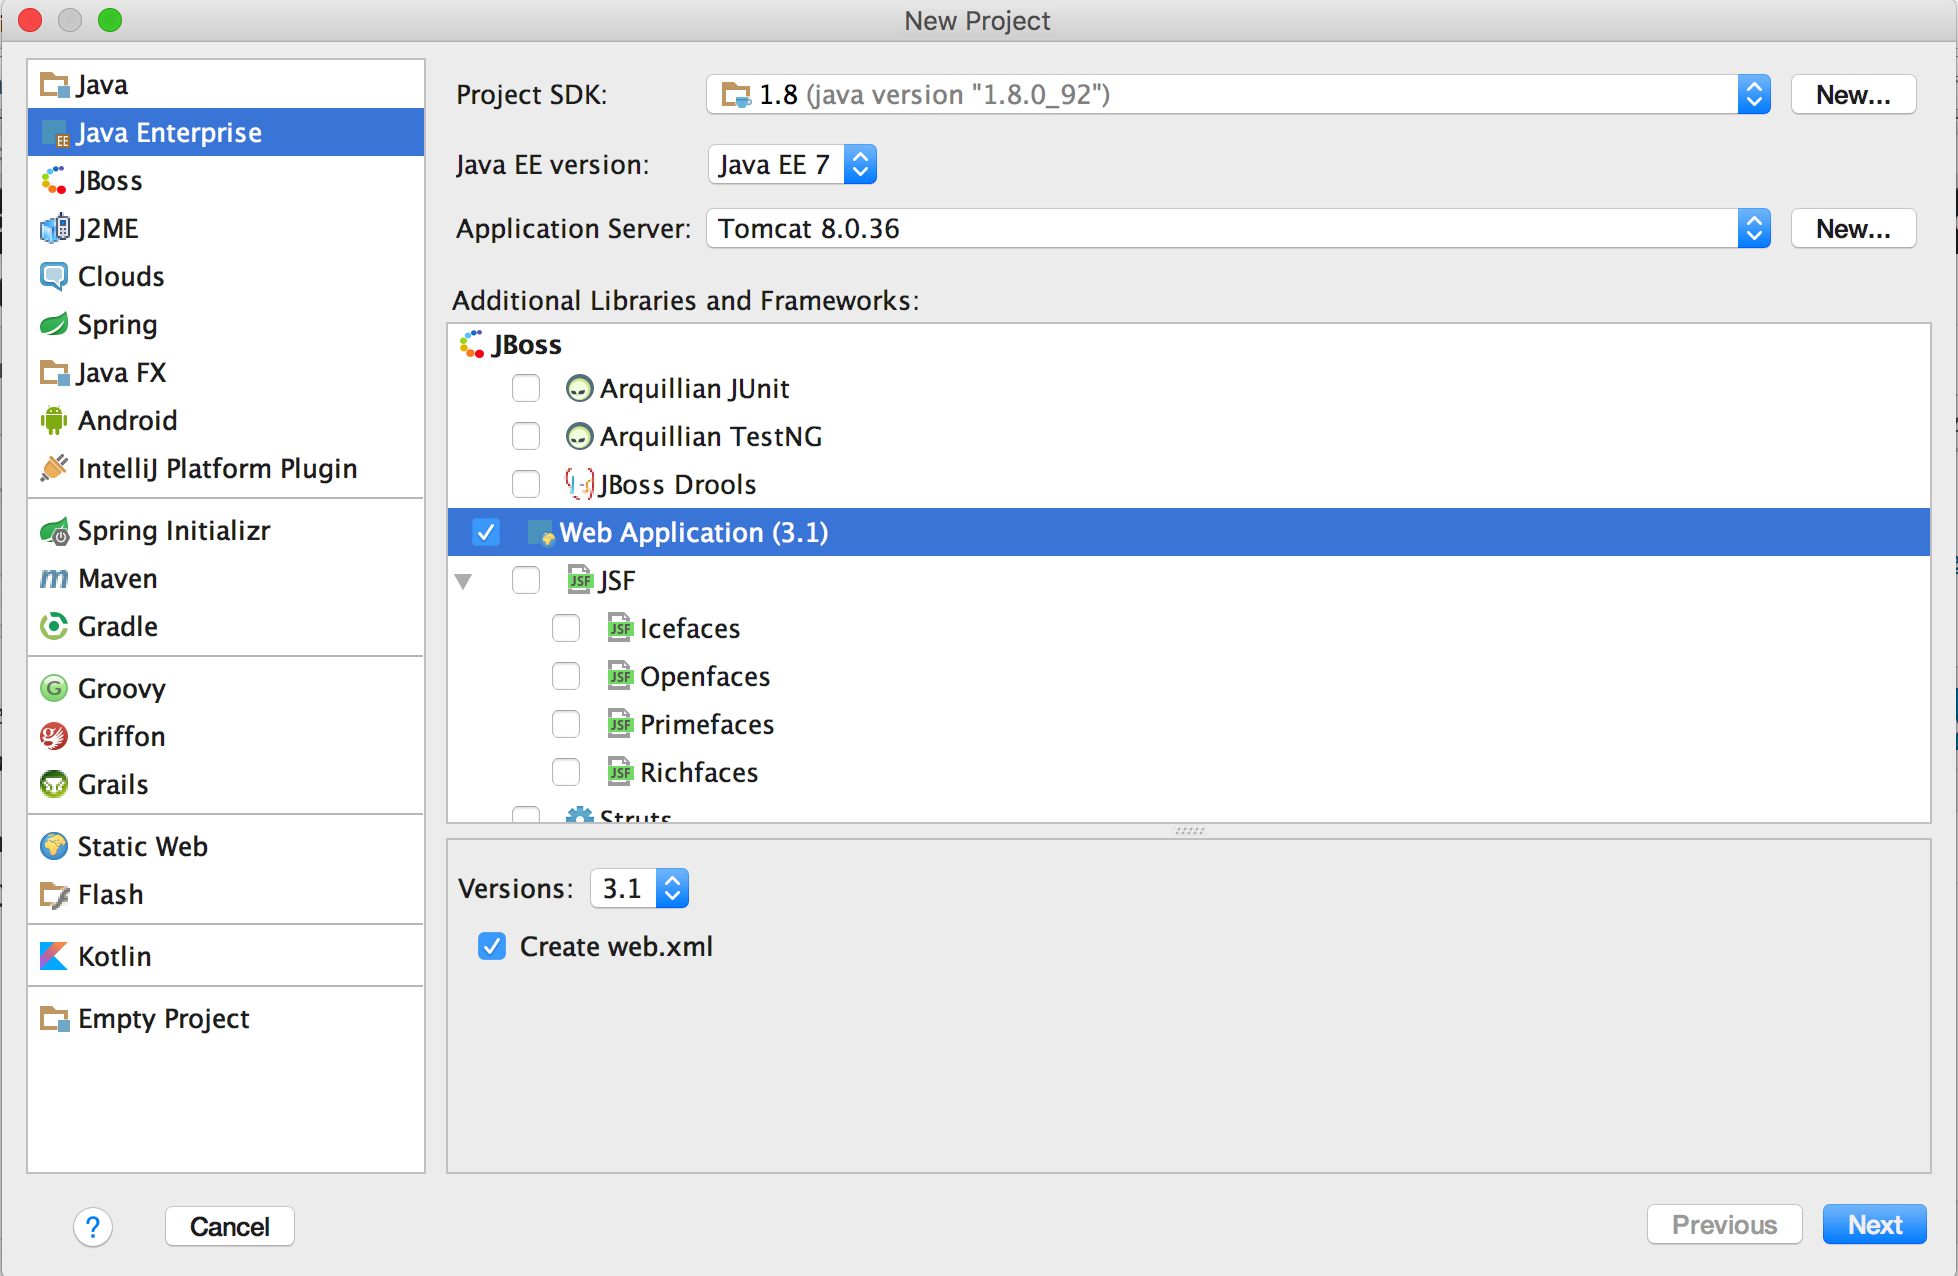Click the Next button
The height and width of the screenshot is (1276, 1958).
click(1874, 1225)
